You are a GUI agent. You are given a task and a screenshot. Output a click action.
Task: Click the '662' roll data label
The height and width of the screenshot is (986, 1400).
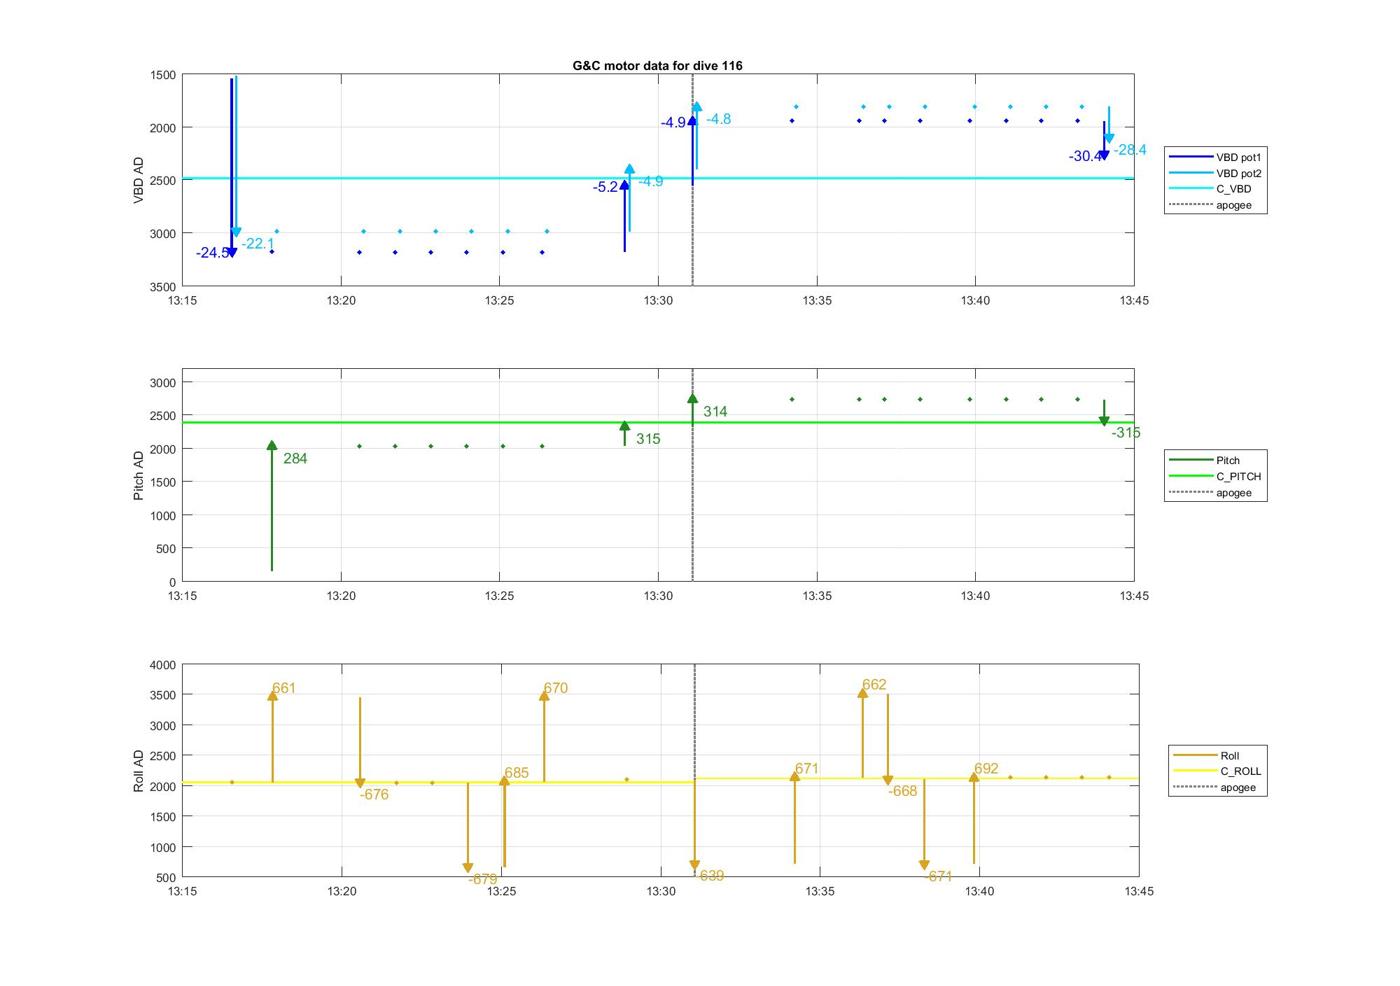coord(874,685)
